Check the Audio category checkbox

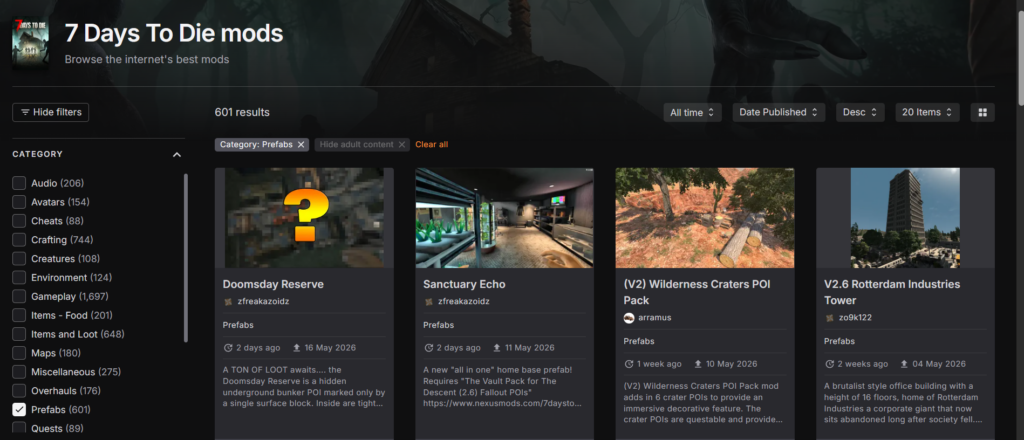pos(19,183)
